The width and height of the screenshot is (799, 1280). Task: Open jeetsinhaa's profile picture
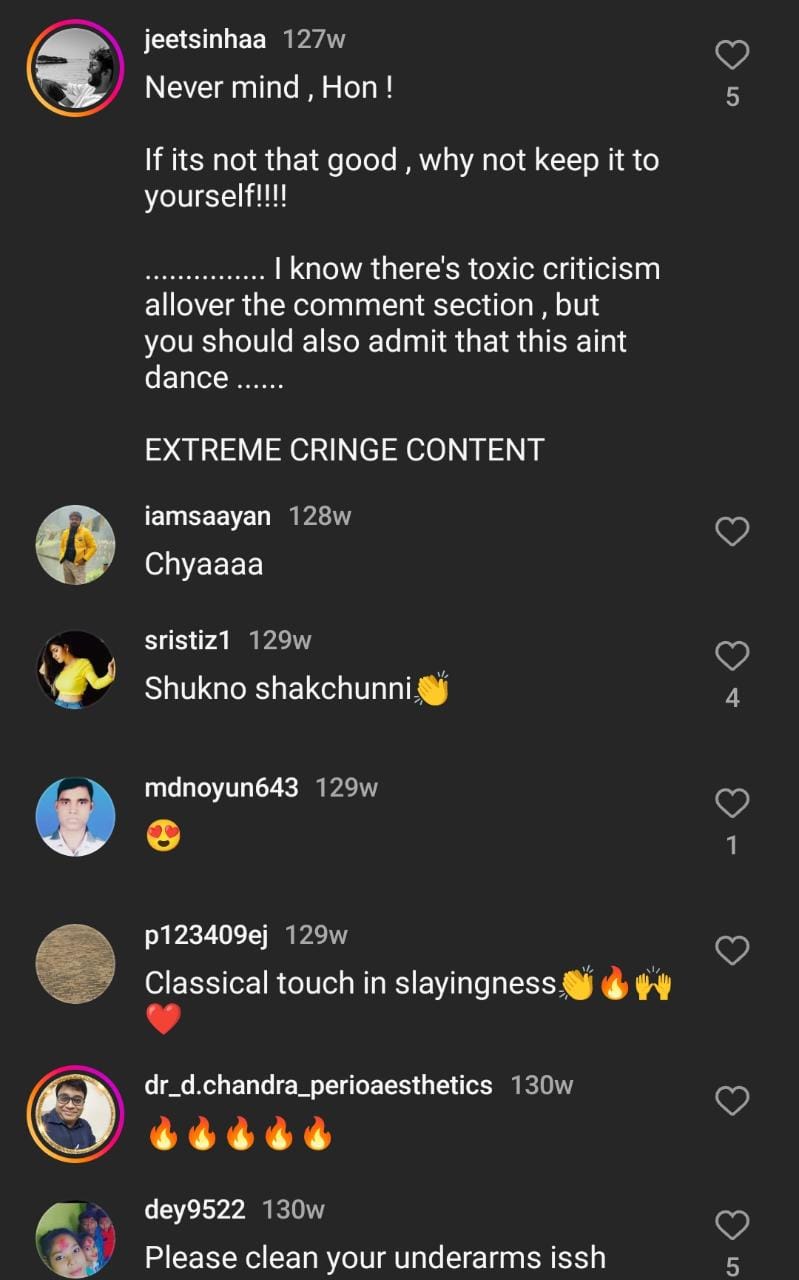[x=75, y=68]
